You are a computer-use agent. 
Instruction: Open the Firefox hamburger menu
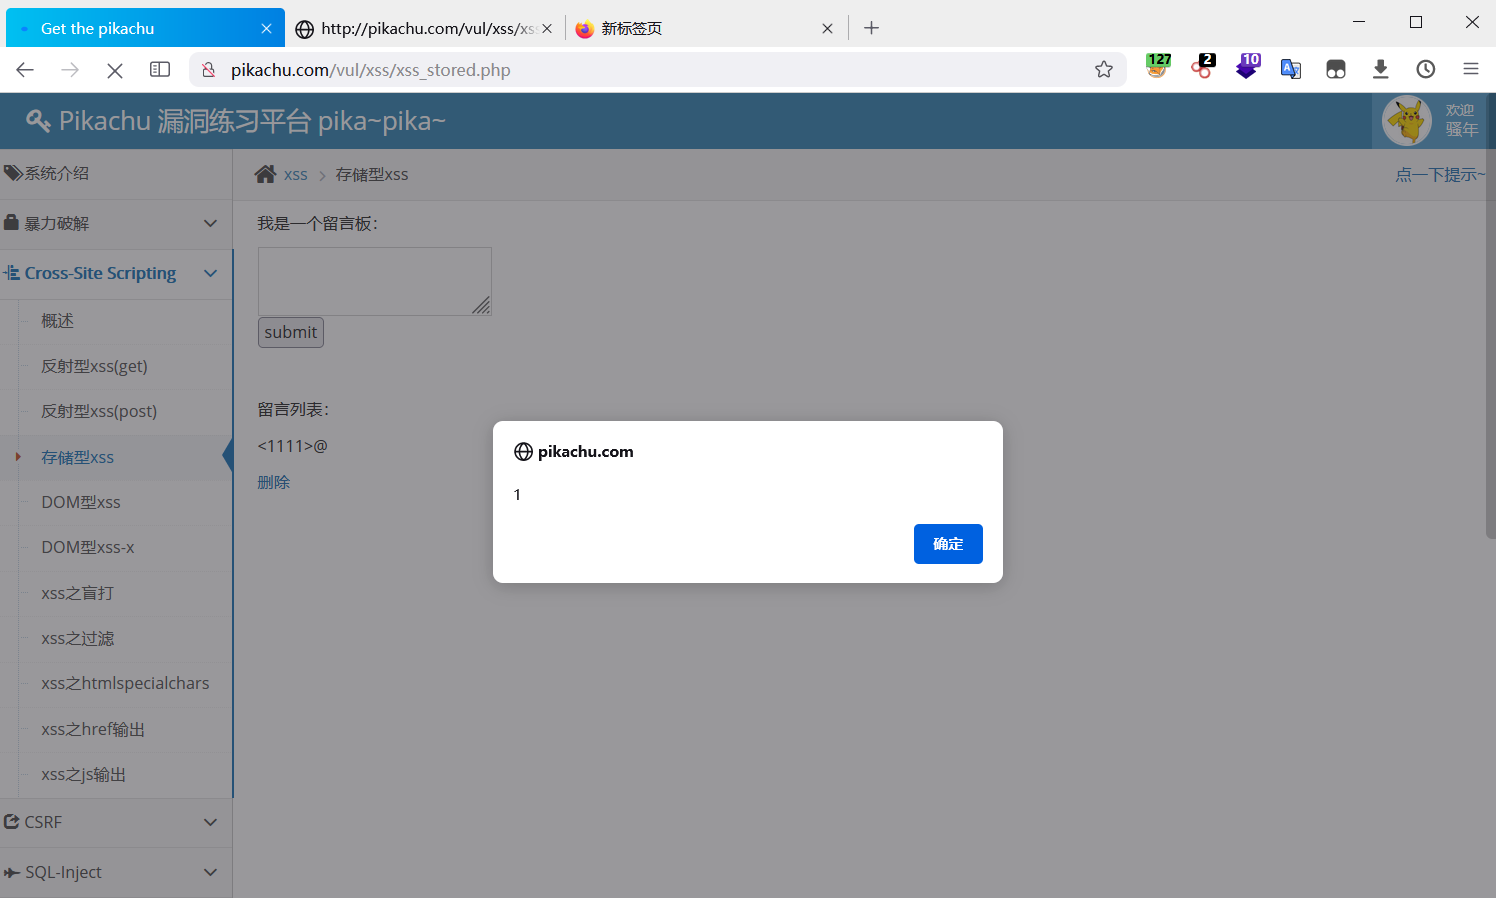point(1471,69)
